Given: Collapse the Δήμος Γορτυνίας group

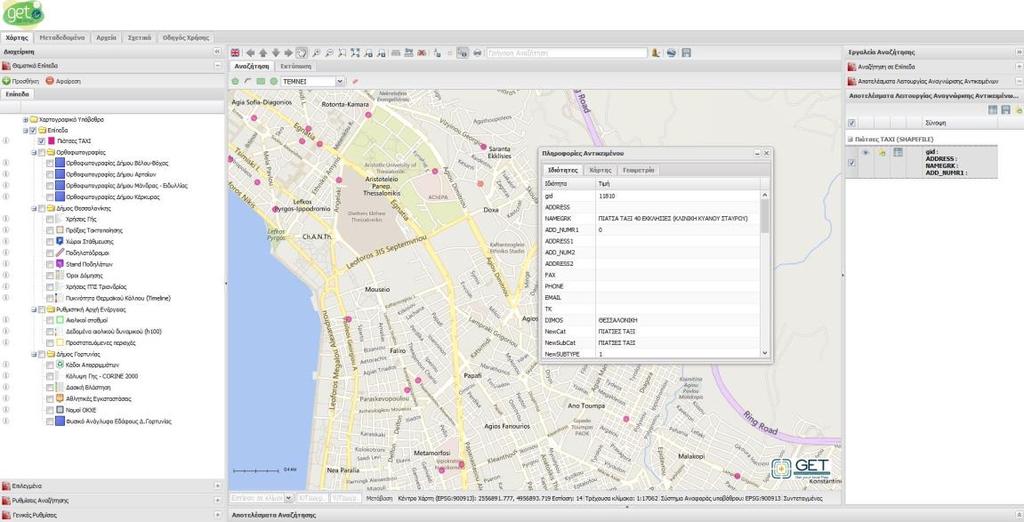Looking at the screenshot, I should tap(33, 354).
